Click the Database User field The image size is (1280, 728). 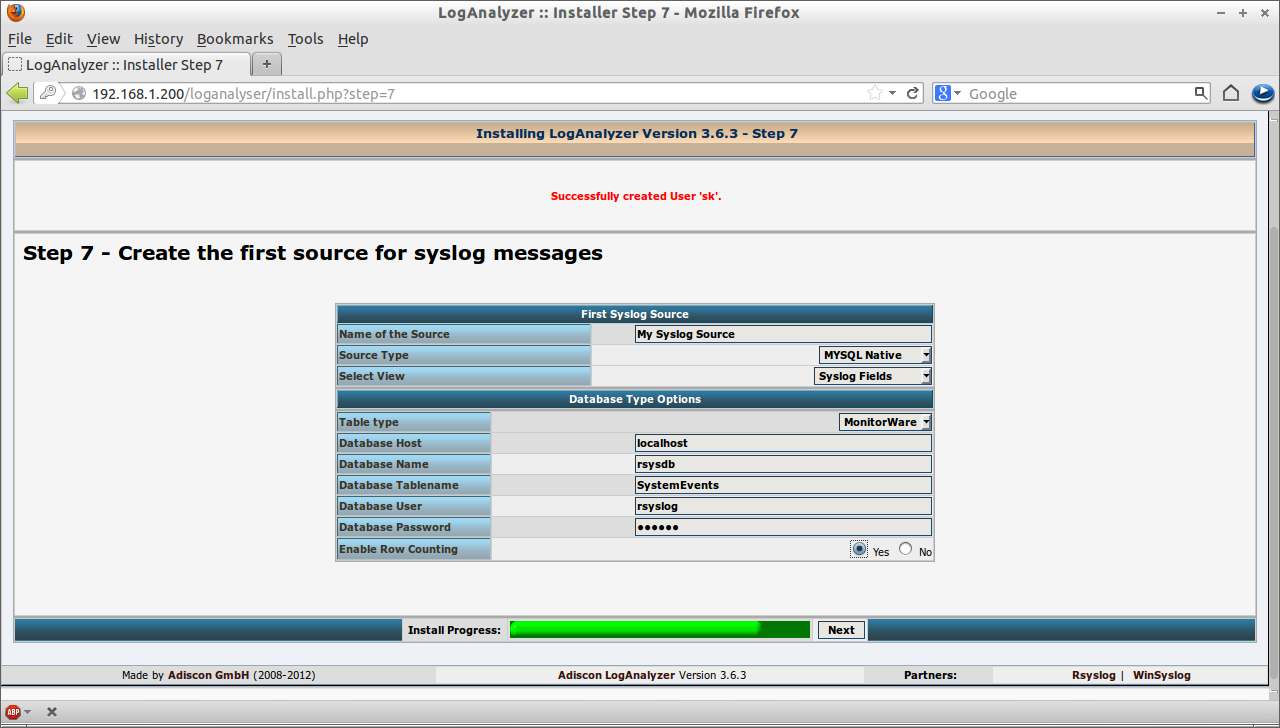coord(783,506)
